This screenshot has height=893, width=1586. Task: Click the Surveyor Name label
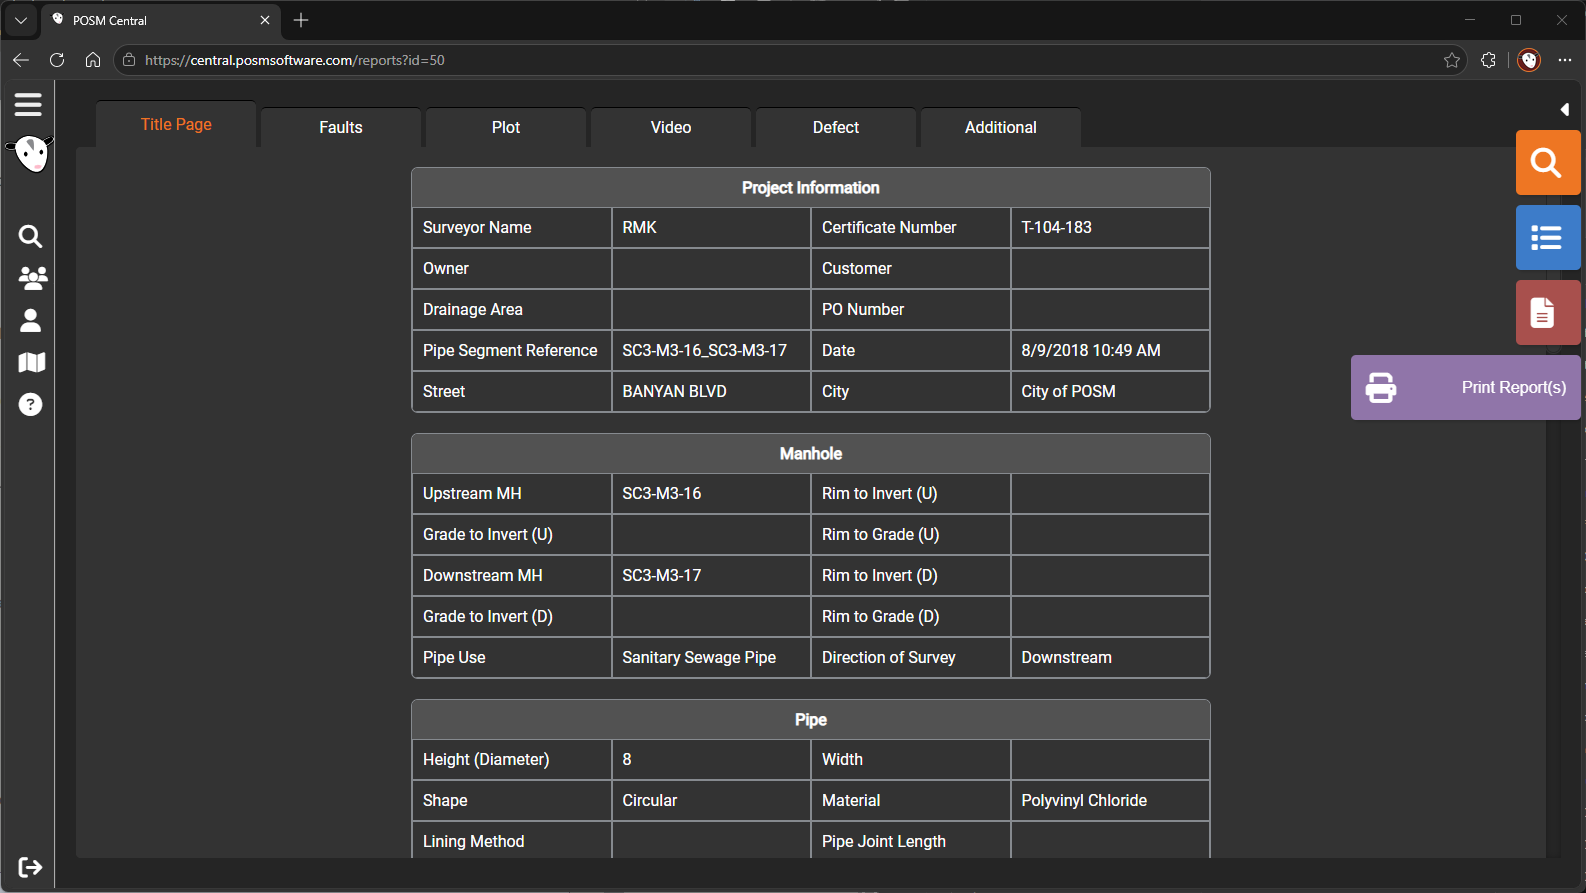(x=477, y=227)
